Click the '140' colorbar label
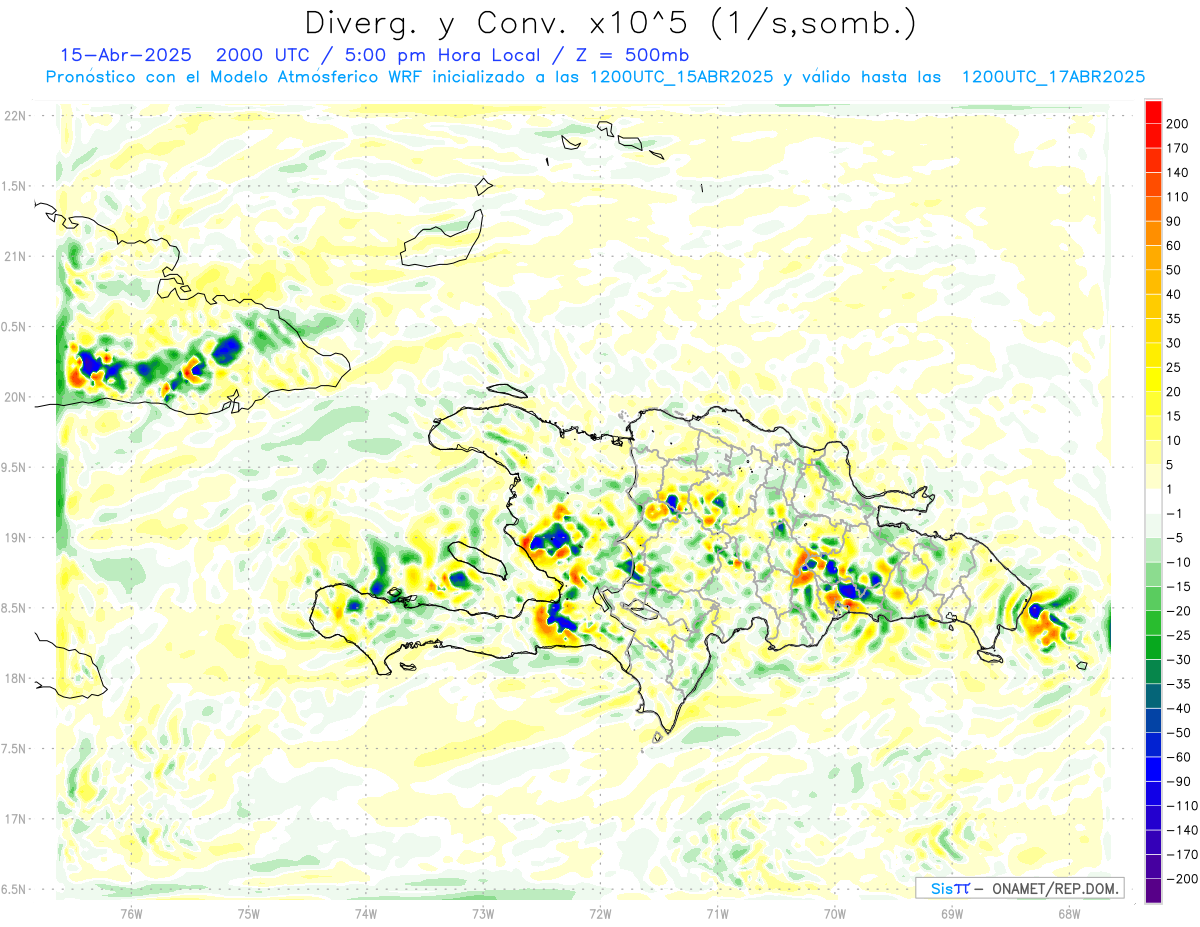Screen dimensions: 1200x927 (x=1177, y=172)
